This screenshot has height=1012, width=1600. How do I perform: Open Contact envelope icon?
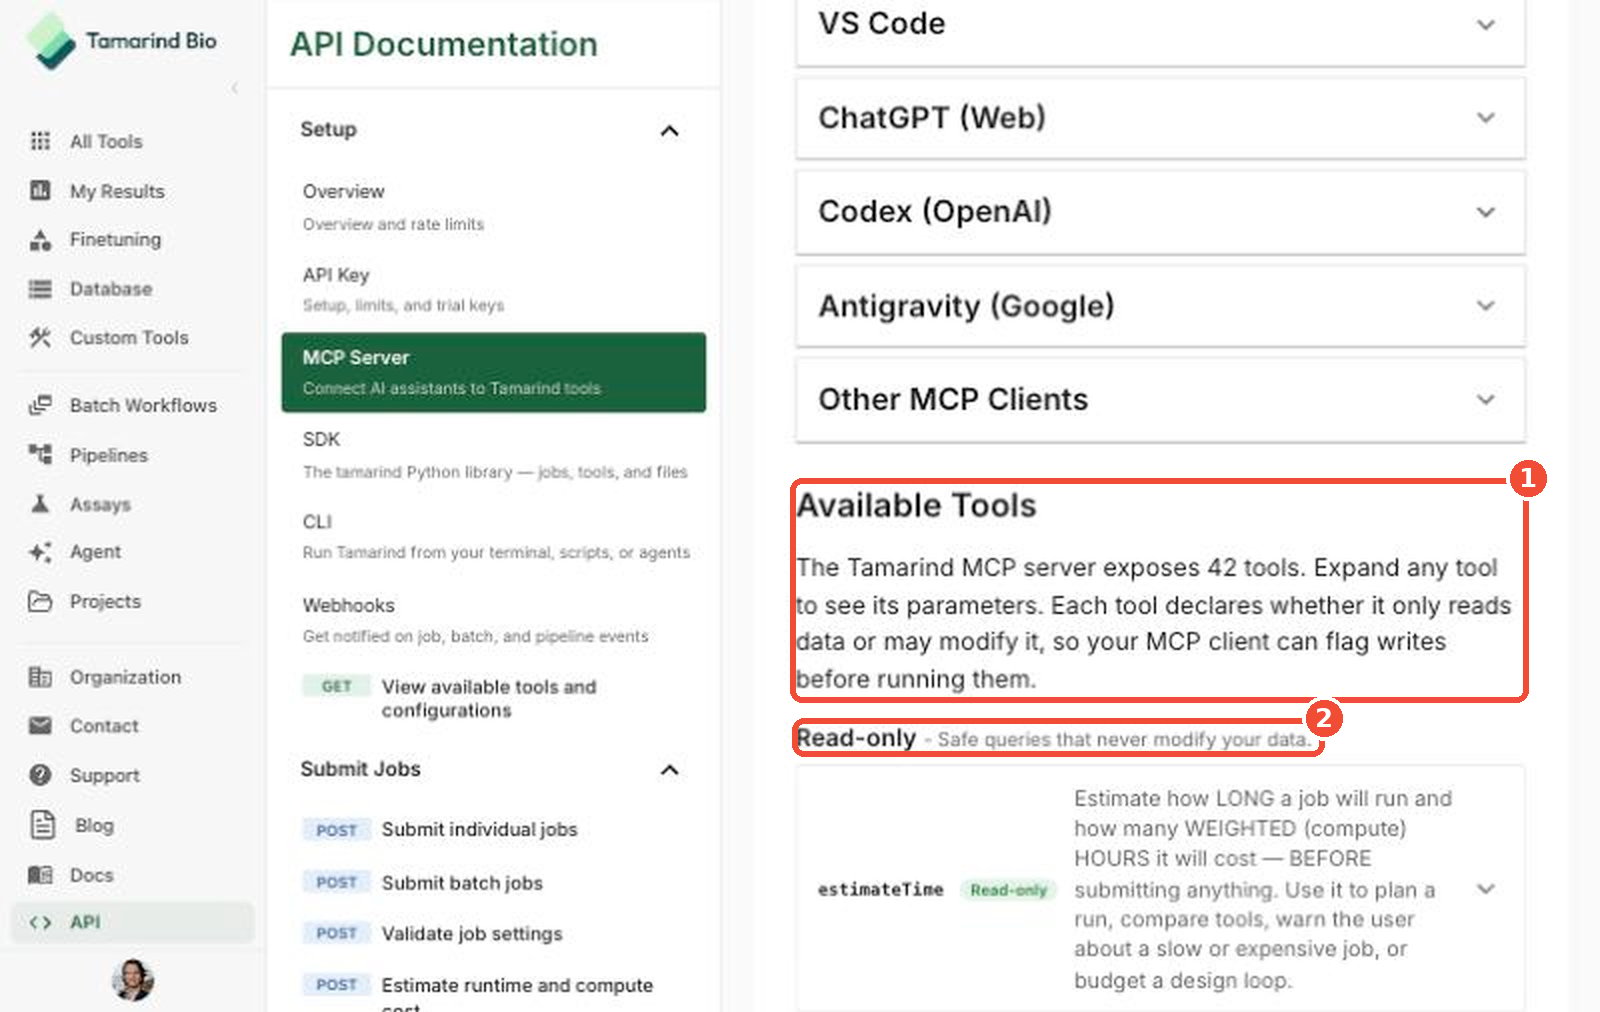point(40,726)
